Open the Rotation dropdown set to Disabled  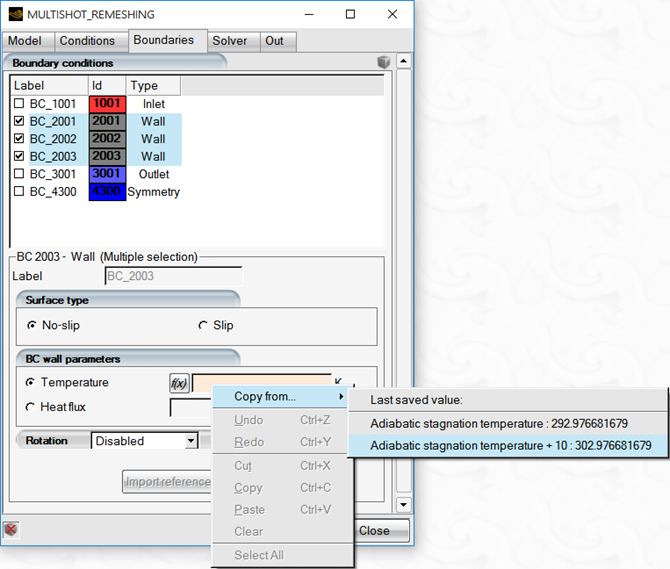coord(145,441)
